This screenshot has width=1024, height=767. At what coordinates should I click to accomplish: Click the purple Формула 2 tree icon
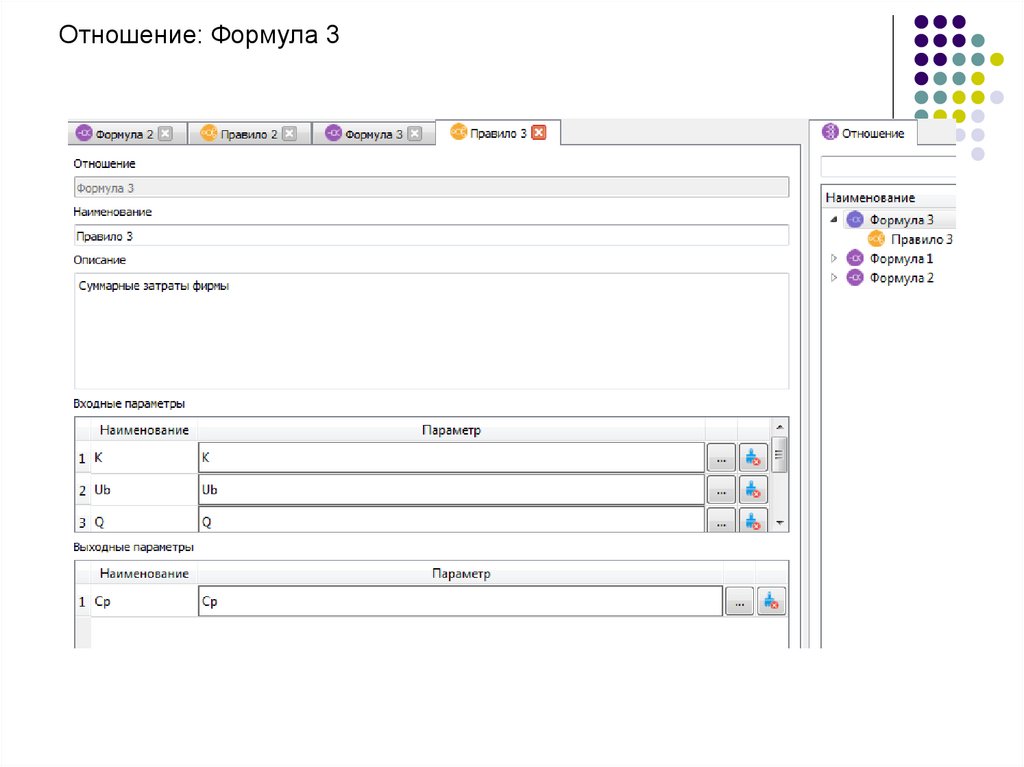click(x=855, y=278)
